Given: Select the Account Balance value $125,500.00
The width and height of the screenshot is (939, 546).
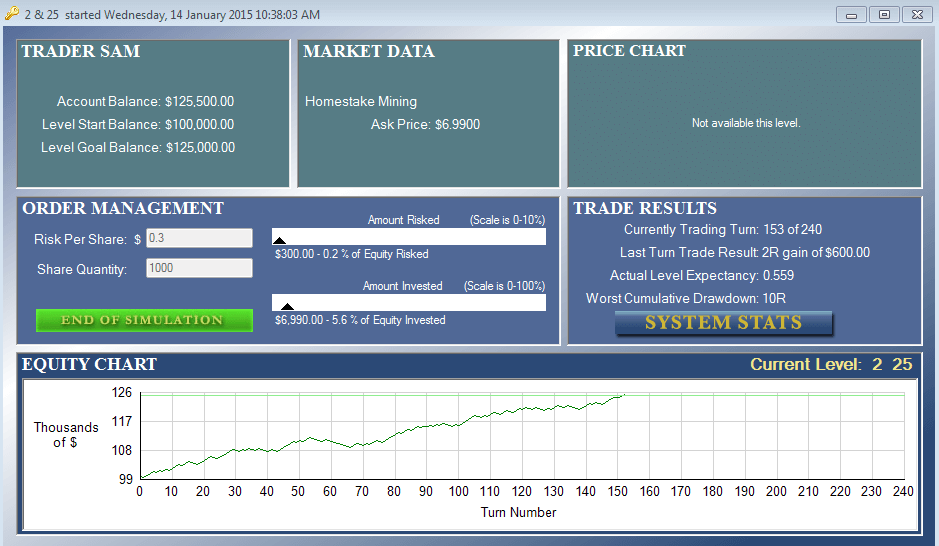Looking at the screenshot, I should pyautogui.click(x=199, y=101).
